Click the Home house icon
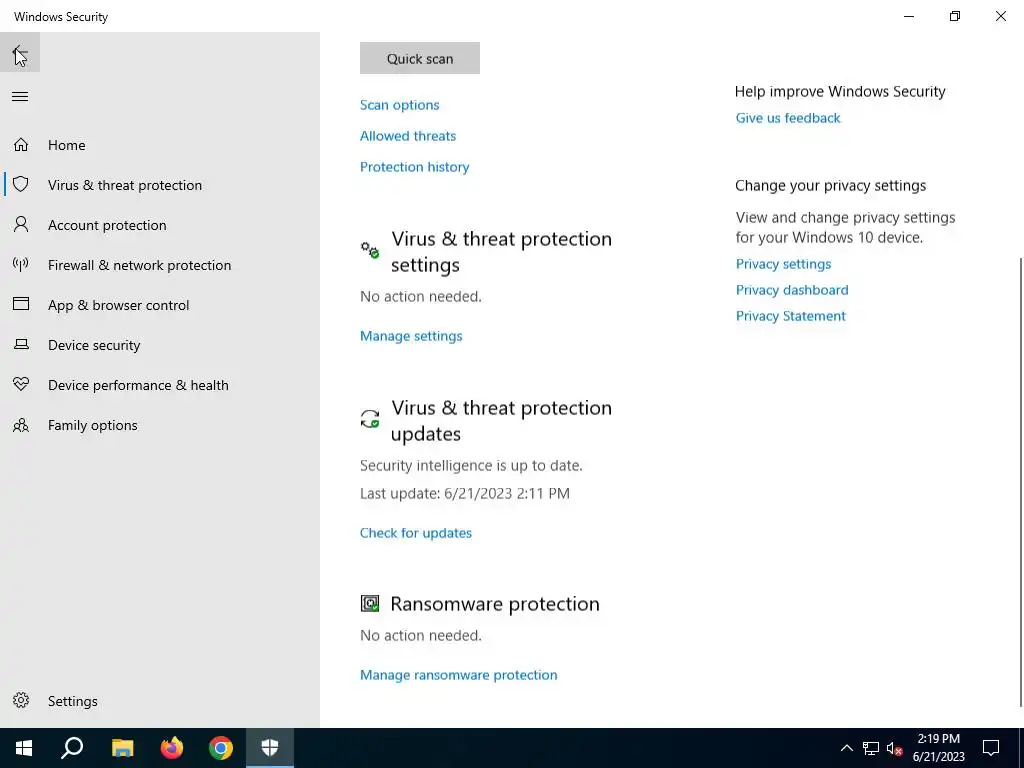Viewport: 1024px width, 768px height. [x=21, y=144]
